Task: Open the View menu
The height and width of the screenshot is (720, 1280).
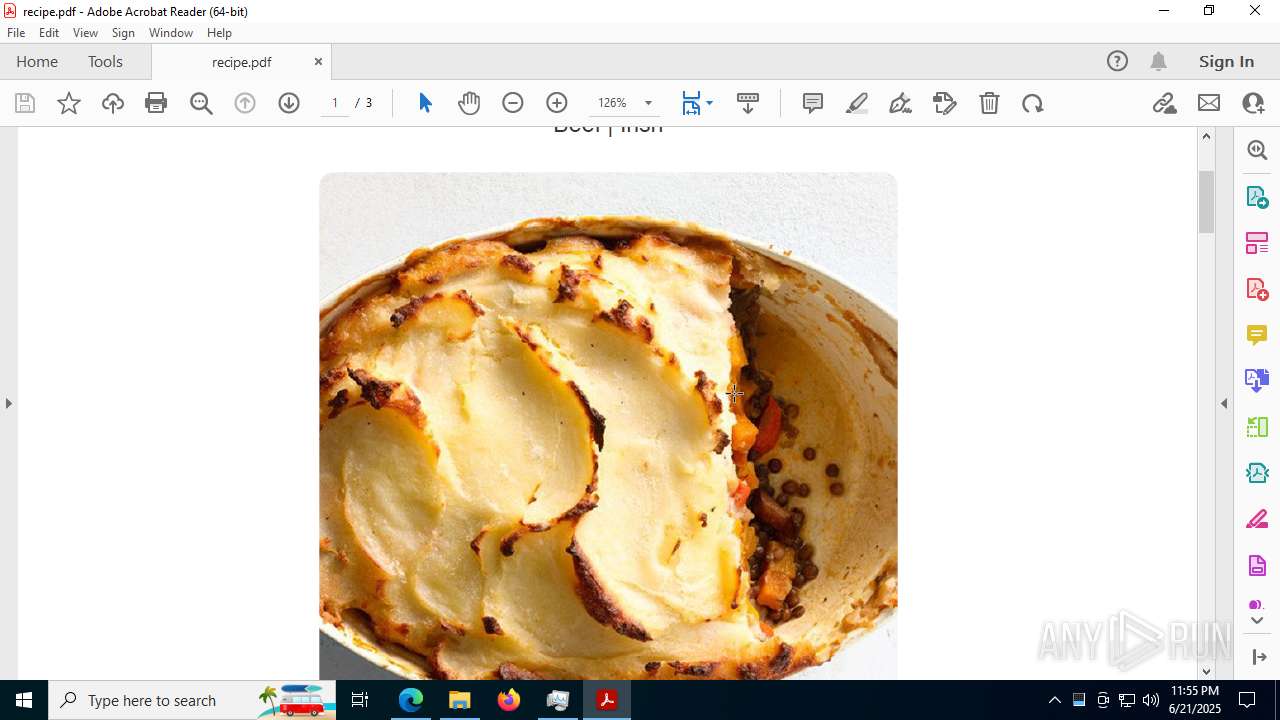Action: tap(85, 33)
